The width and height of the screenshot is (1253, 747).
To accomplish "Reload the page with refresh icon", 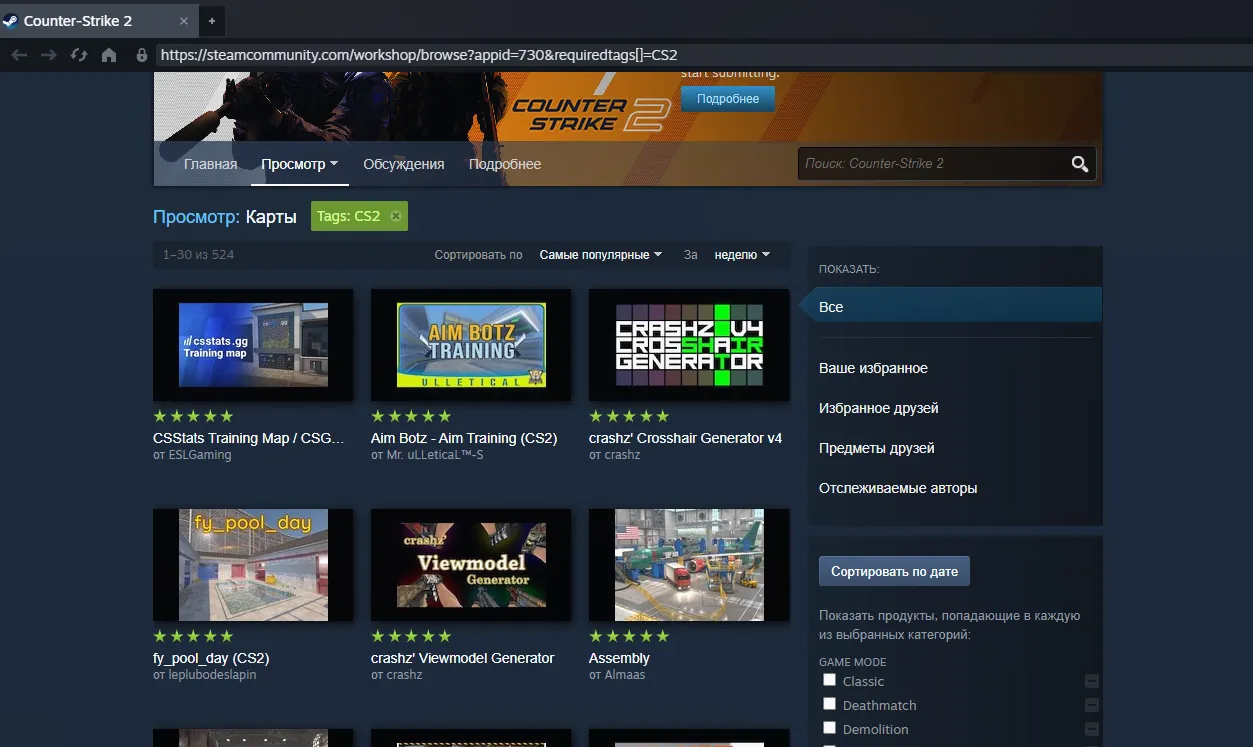I will pyautogui.click(x=79, y=55).
